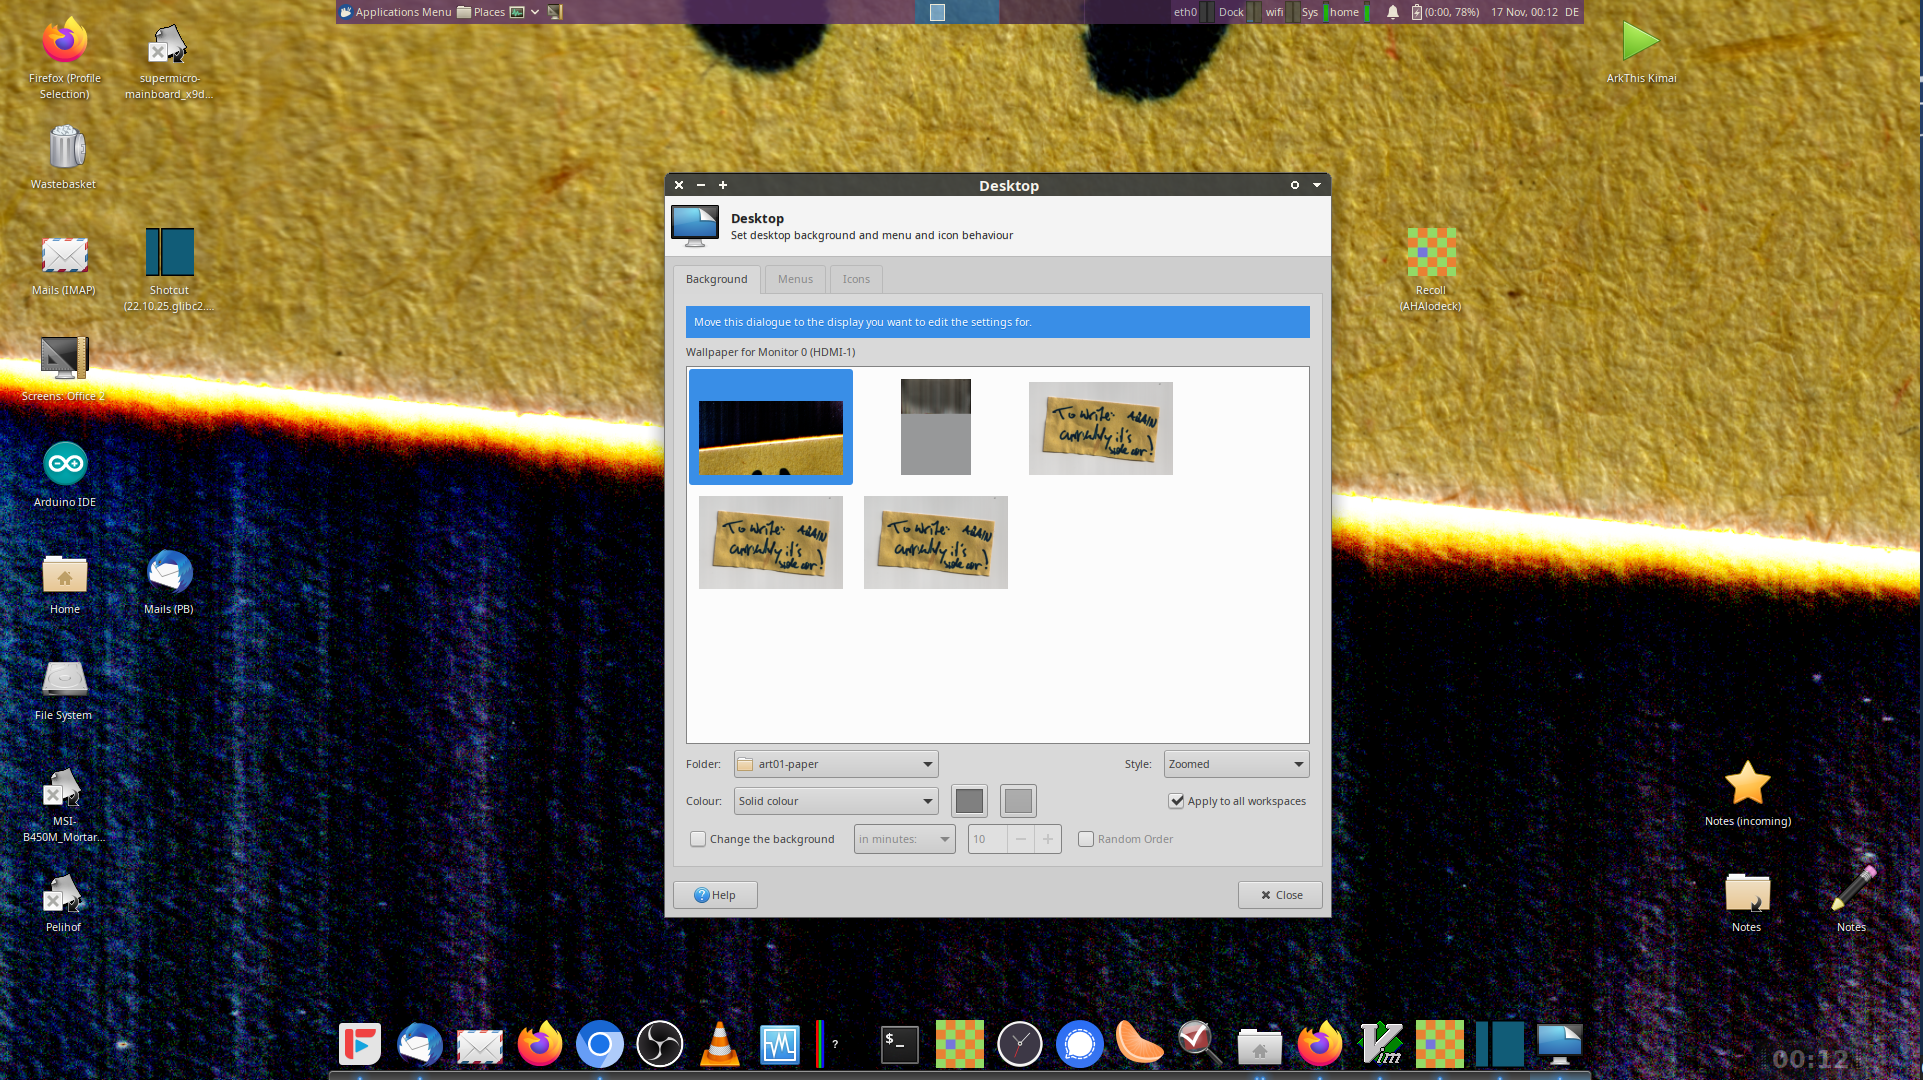
Task: Expand the Solid colour dropdown
Action: tap(836, 801)
